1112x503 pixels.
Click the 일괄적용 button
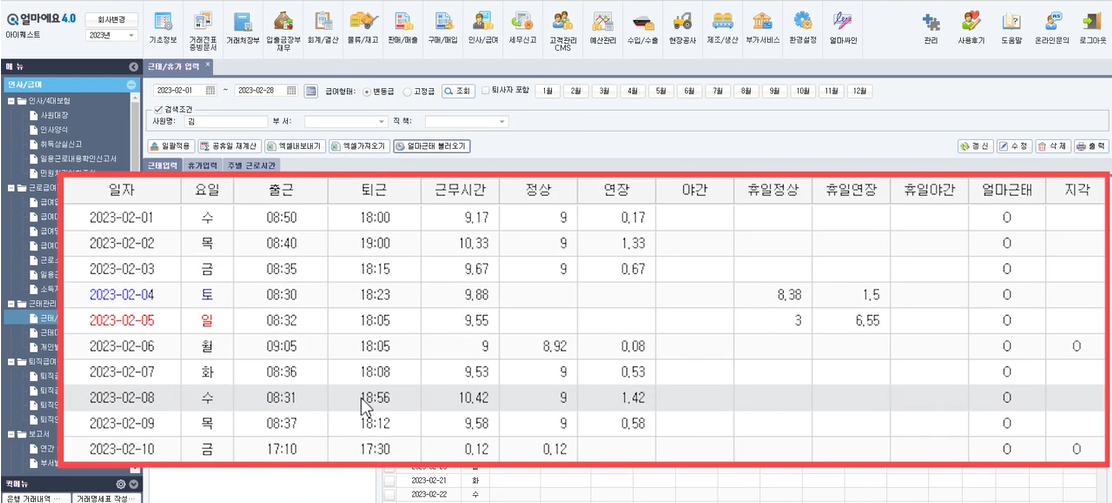pyautogui.click(x=170, y=146)
